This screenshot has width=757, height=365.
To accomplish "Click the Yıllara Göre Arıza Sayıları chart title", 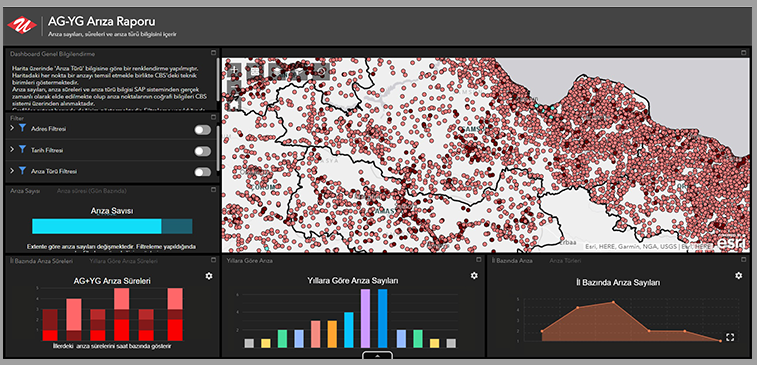I will point(353,281).
